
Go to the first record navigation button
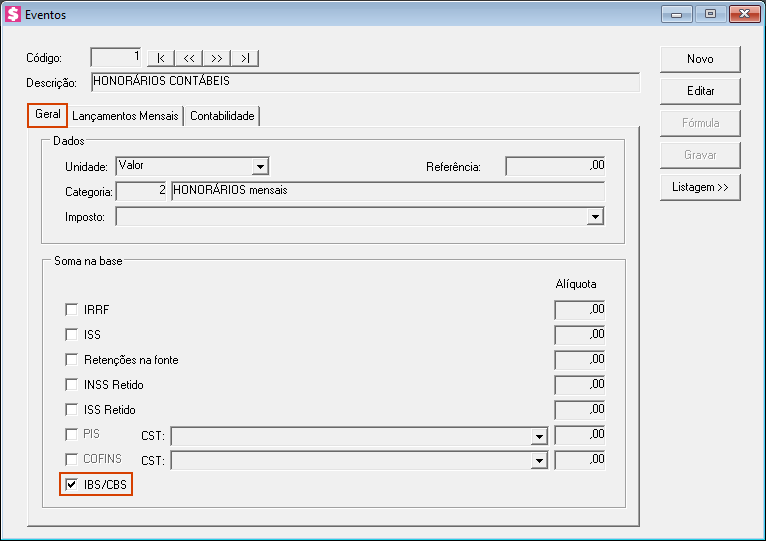[161, 58]
